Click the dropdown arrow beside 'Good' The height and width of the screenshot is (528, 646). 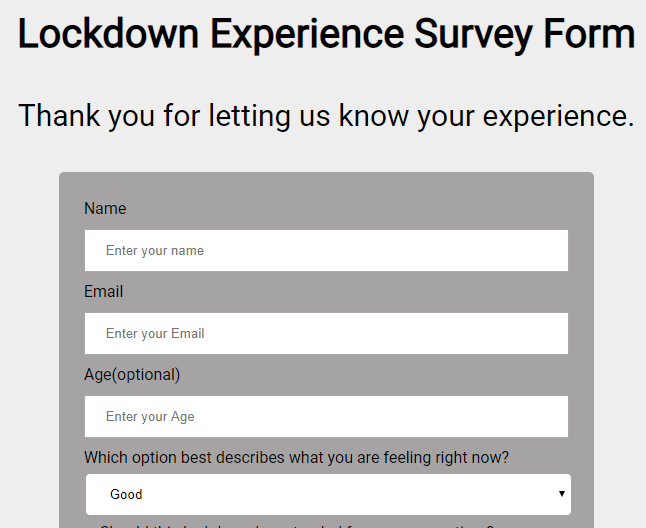point(562,494)
